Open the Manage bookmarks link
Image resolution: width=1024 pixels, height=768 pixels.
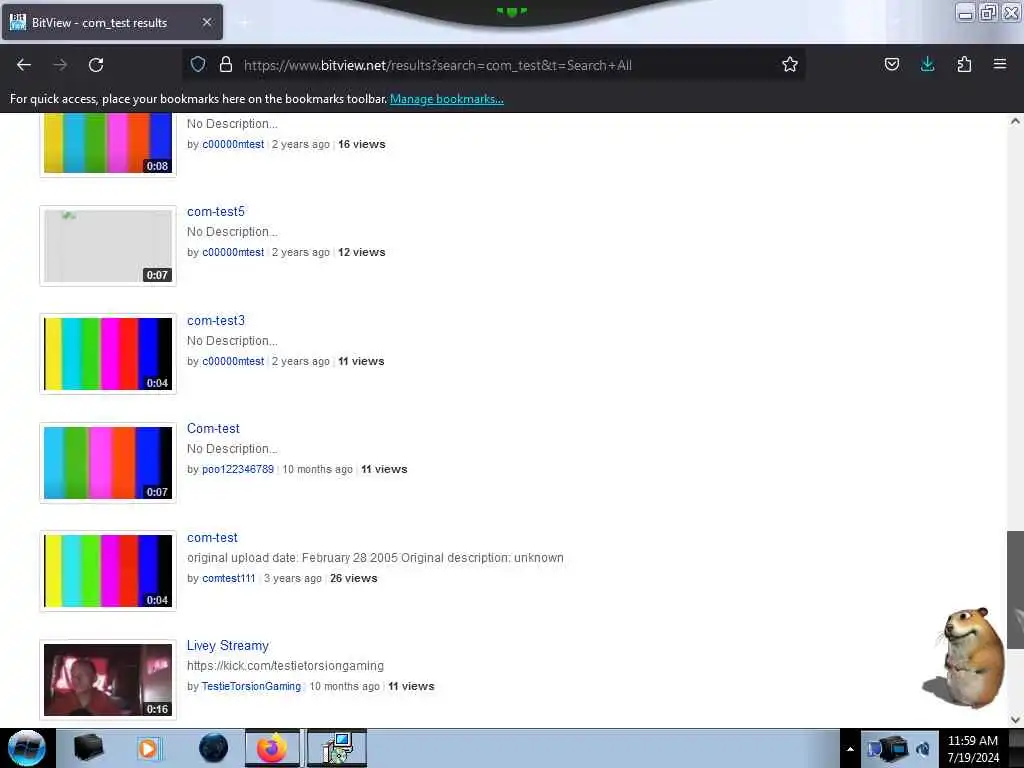click(447, 99)
